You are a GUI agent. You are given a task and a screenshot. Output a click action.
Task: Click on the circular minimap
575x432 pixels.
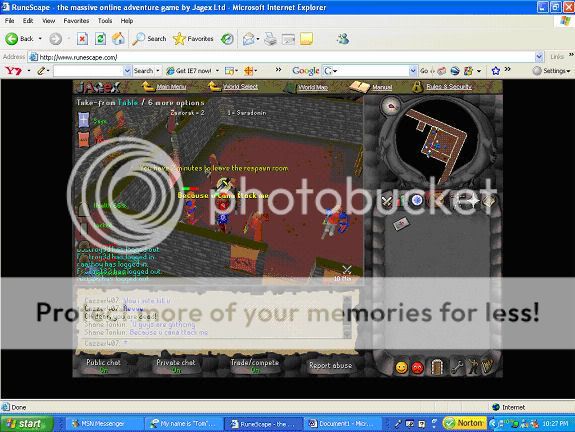click(x=437, y=143)
